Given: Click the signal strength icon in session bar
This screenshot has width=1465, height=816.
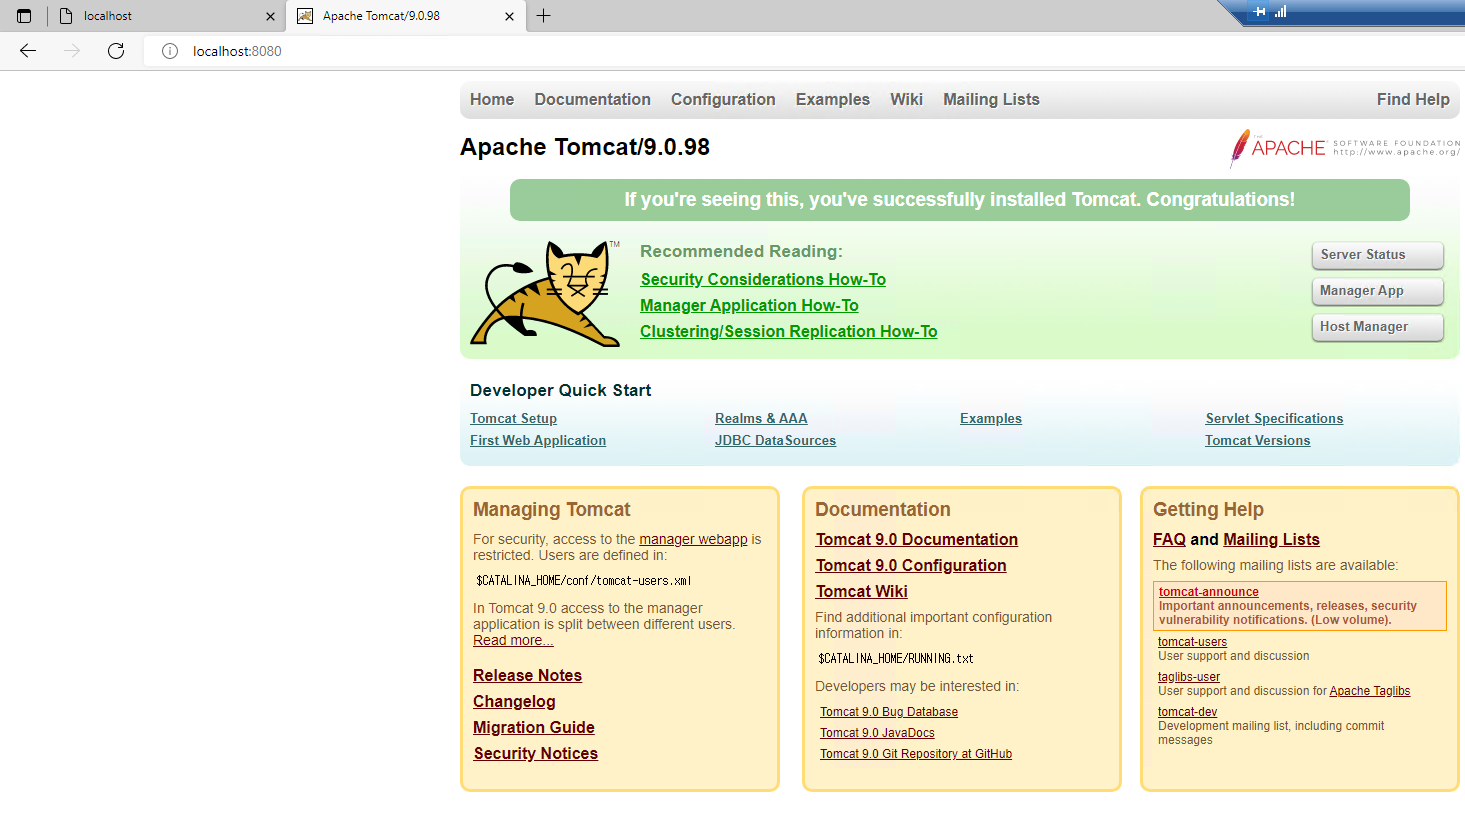Looking at the screenshot, I should click(1281, 12).
